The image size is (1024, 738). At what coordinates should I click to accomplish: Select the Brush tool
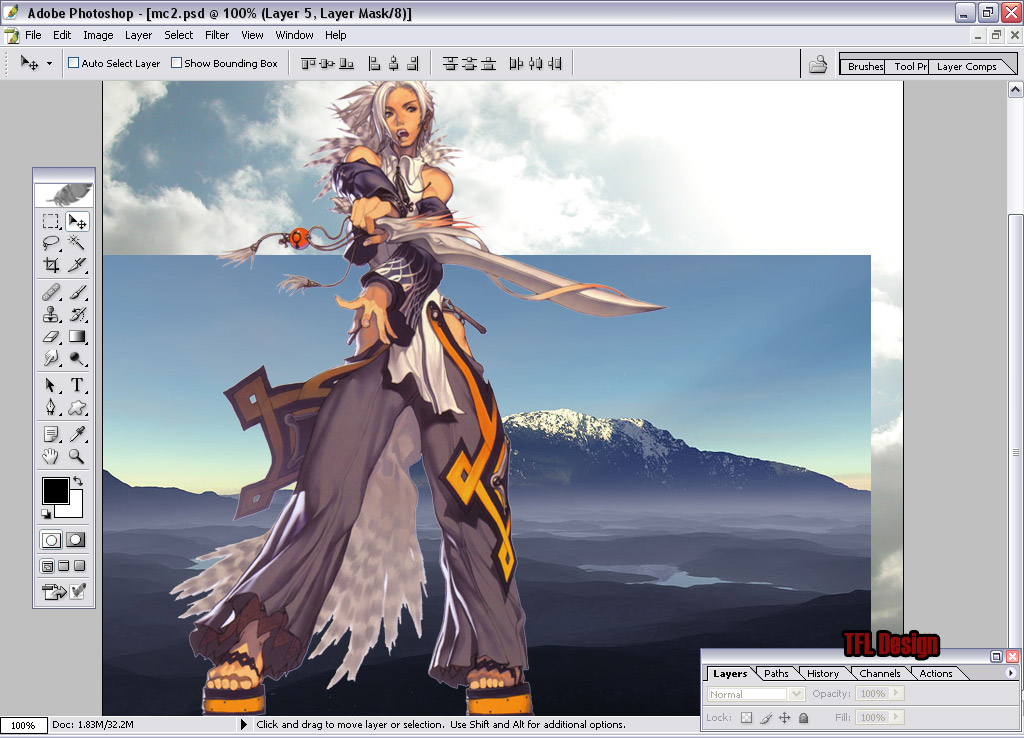point(77,292)
